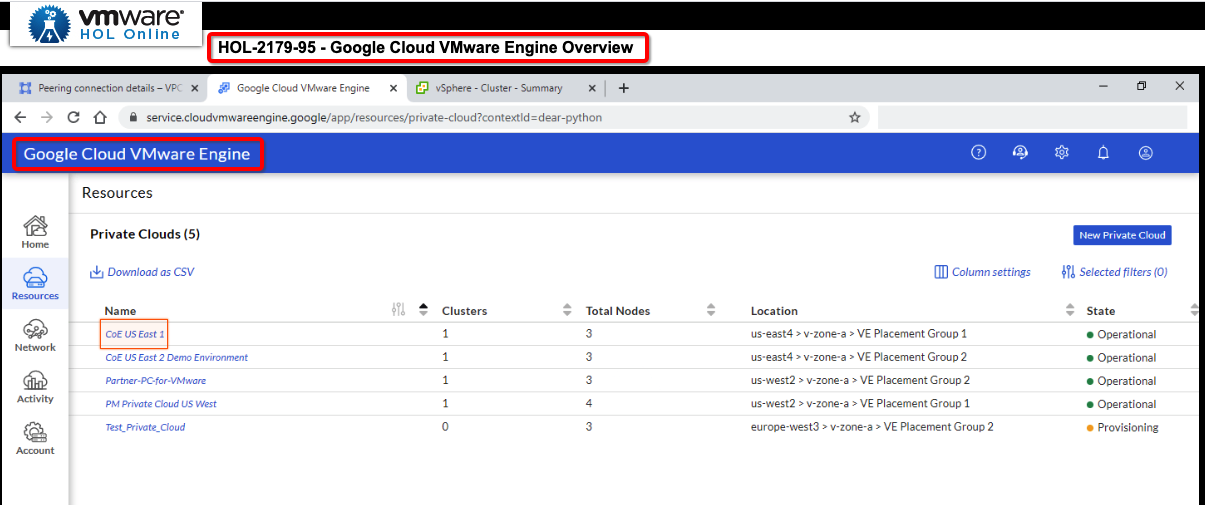Click the Clusters value 0 cell
The image size is (1205, 505).
point(445,427)
